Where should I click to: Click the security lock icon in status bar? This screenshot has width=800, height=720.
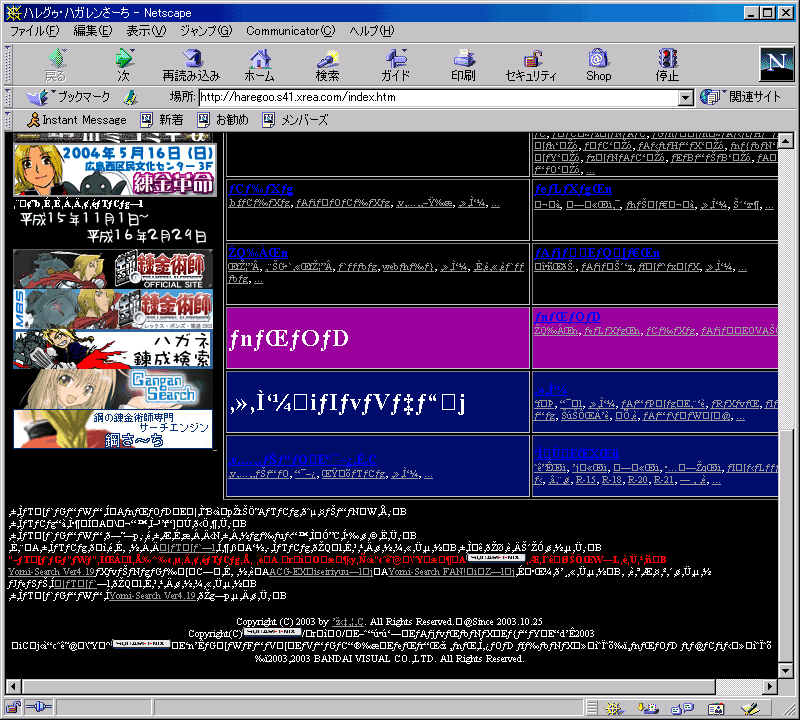coord(13,707)
